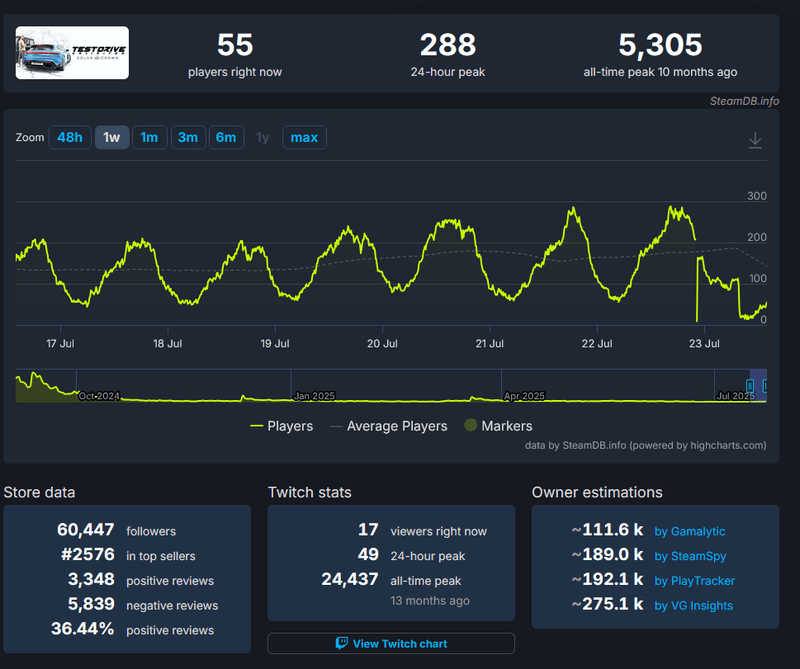Image resolution: width=800 pixels, height=669 pixels.
Task: Open the SteamSpy owner estimation link
Action: coord(698,556)
